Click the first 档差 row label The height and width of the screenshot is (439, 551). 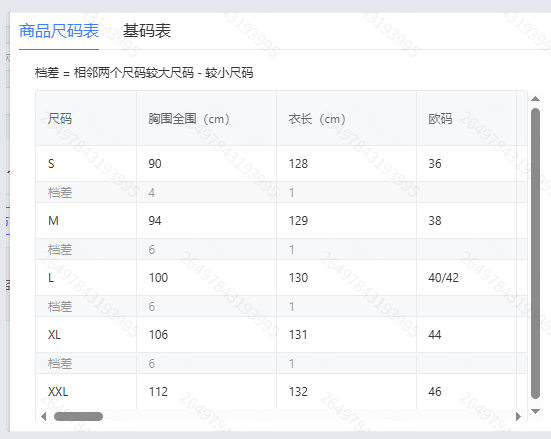click(60, 193)
